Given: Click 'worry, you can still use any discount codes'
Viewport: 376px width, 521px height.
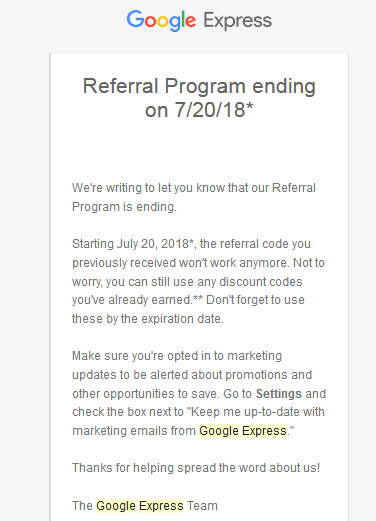Looking at the screenshot, I should pos(187,282).
